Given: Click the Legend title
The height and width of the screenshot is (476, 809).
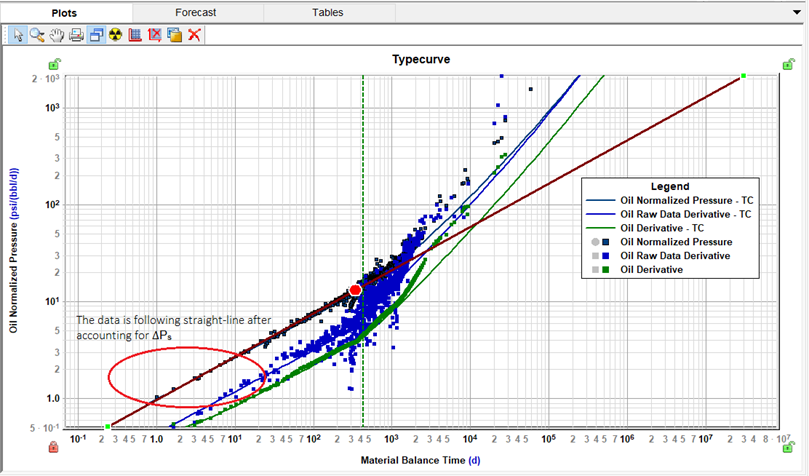Looking at the screenshot, I should (x=670, y=186).
